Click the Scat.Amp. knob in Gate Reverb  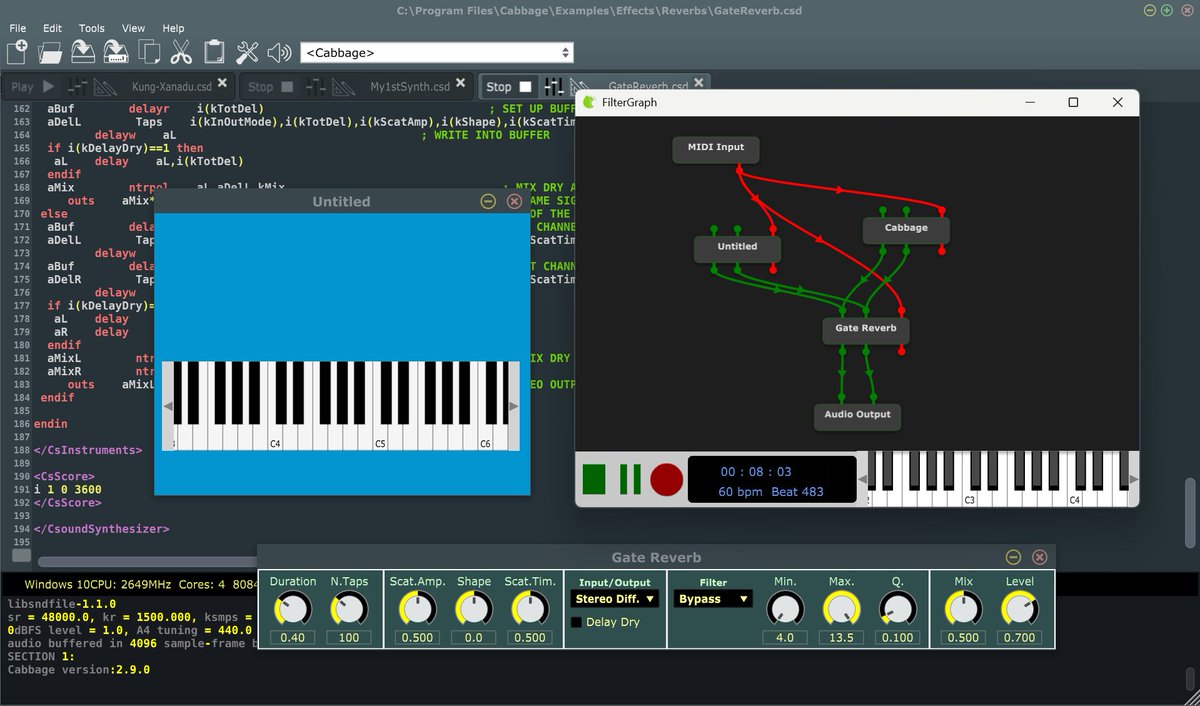[417, 609]
